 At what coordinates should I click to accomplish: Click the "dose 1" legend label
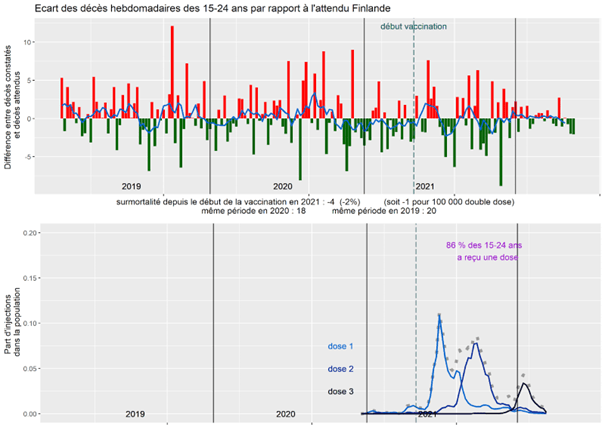click(341, 346)
